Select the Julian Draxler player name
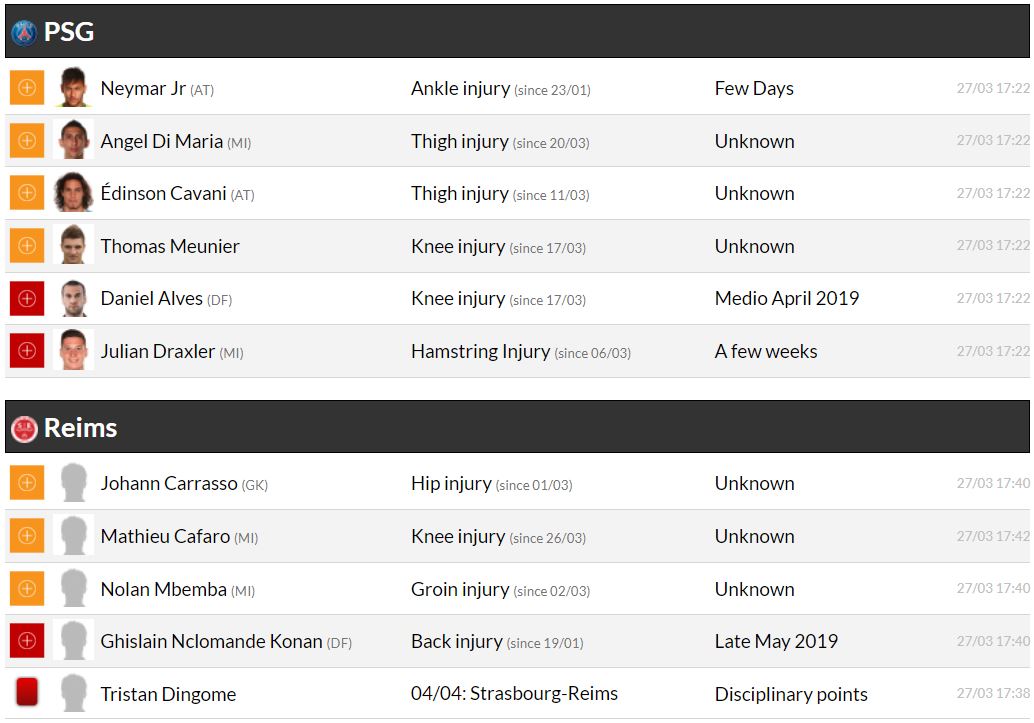Image resolution: width=1034 pixels, height=723 pixels. point(158,351)
